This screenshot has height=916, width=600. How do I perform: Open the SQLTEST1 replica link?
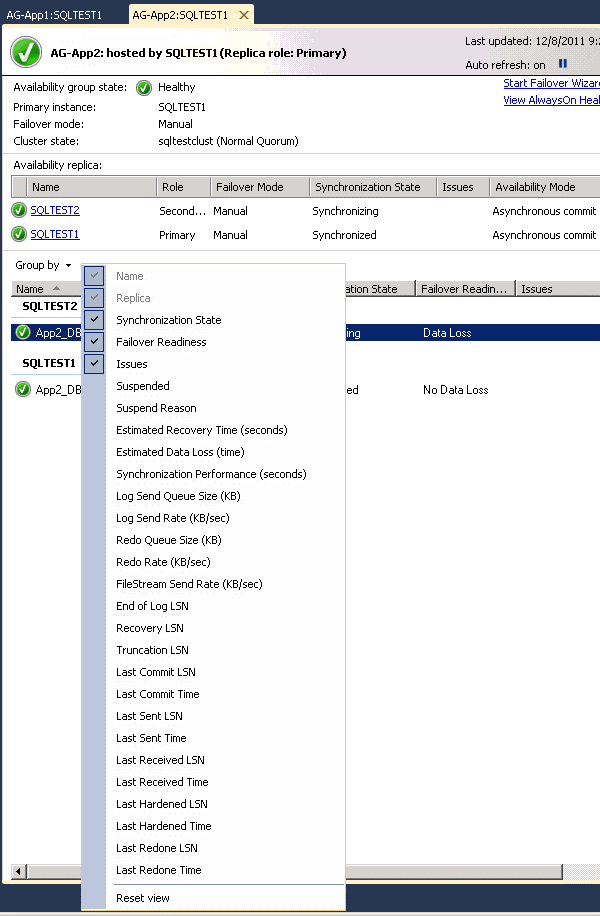click(55, 234)
